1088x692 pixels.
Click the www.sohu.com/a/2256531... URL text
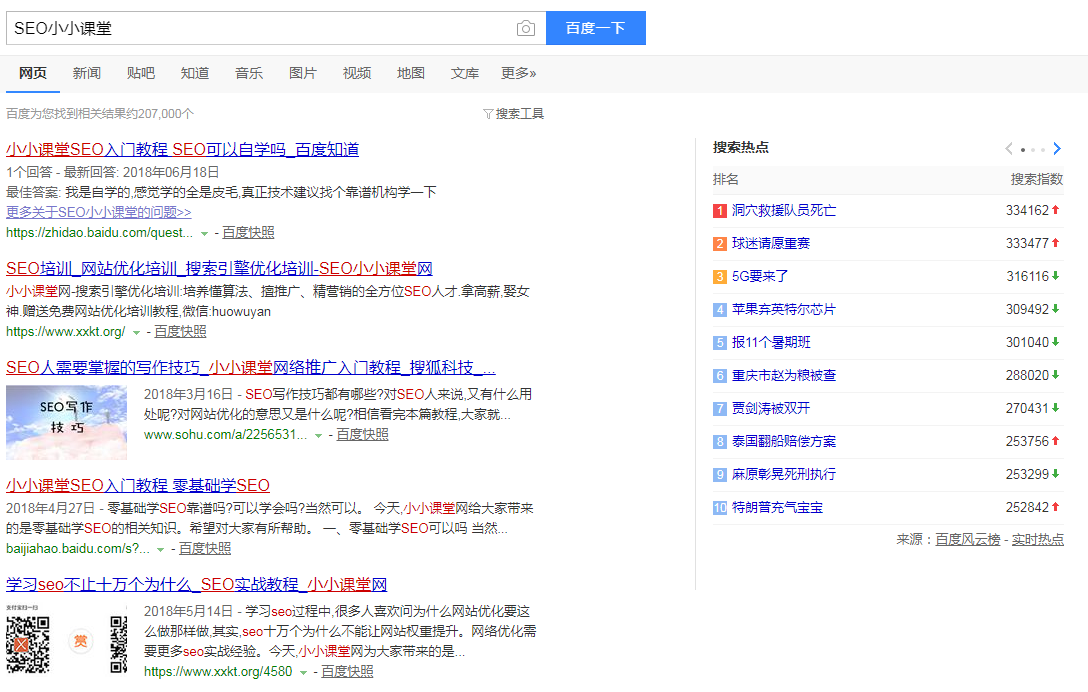(x=225, y=434)
